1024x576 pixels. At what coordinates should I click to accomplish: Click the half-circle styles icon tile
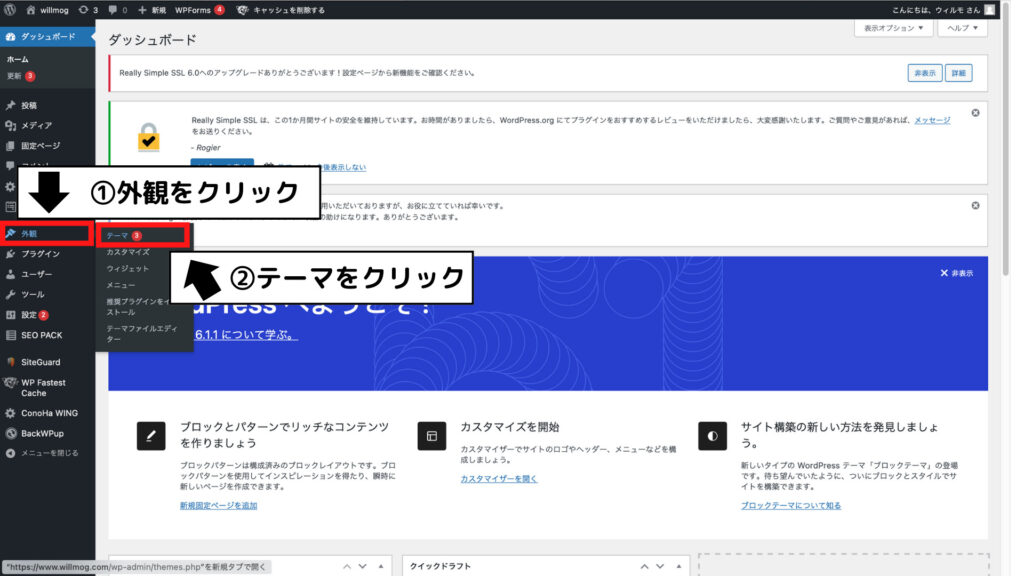tap(712, 436)
